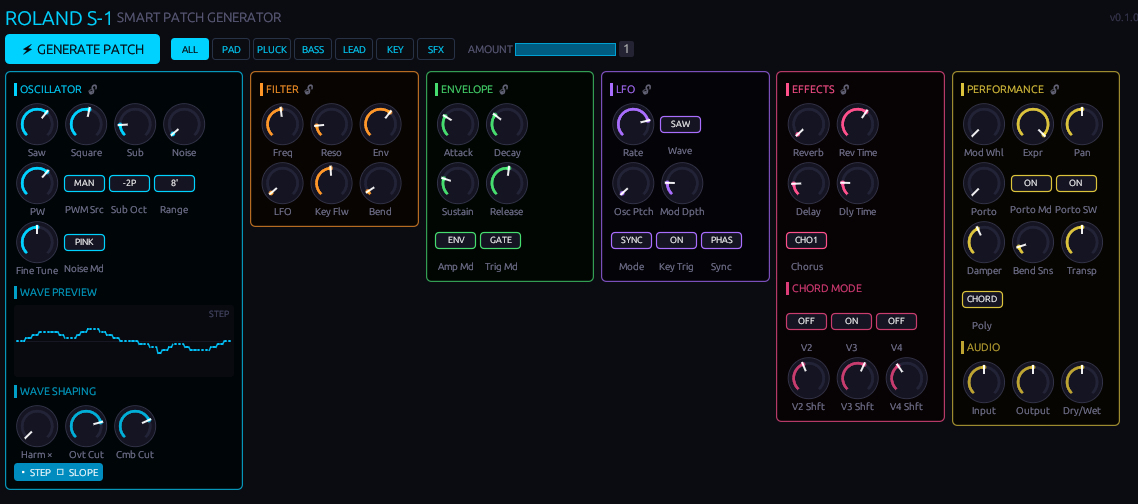Viewport: 1138px width, 504px height.
Task: Select the PLUCK patch category
Action: 272,49
